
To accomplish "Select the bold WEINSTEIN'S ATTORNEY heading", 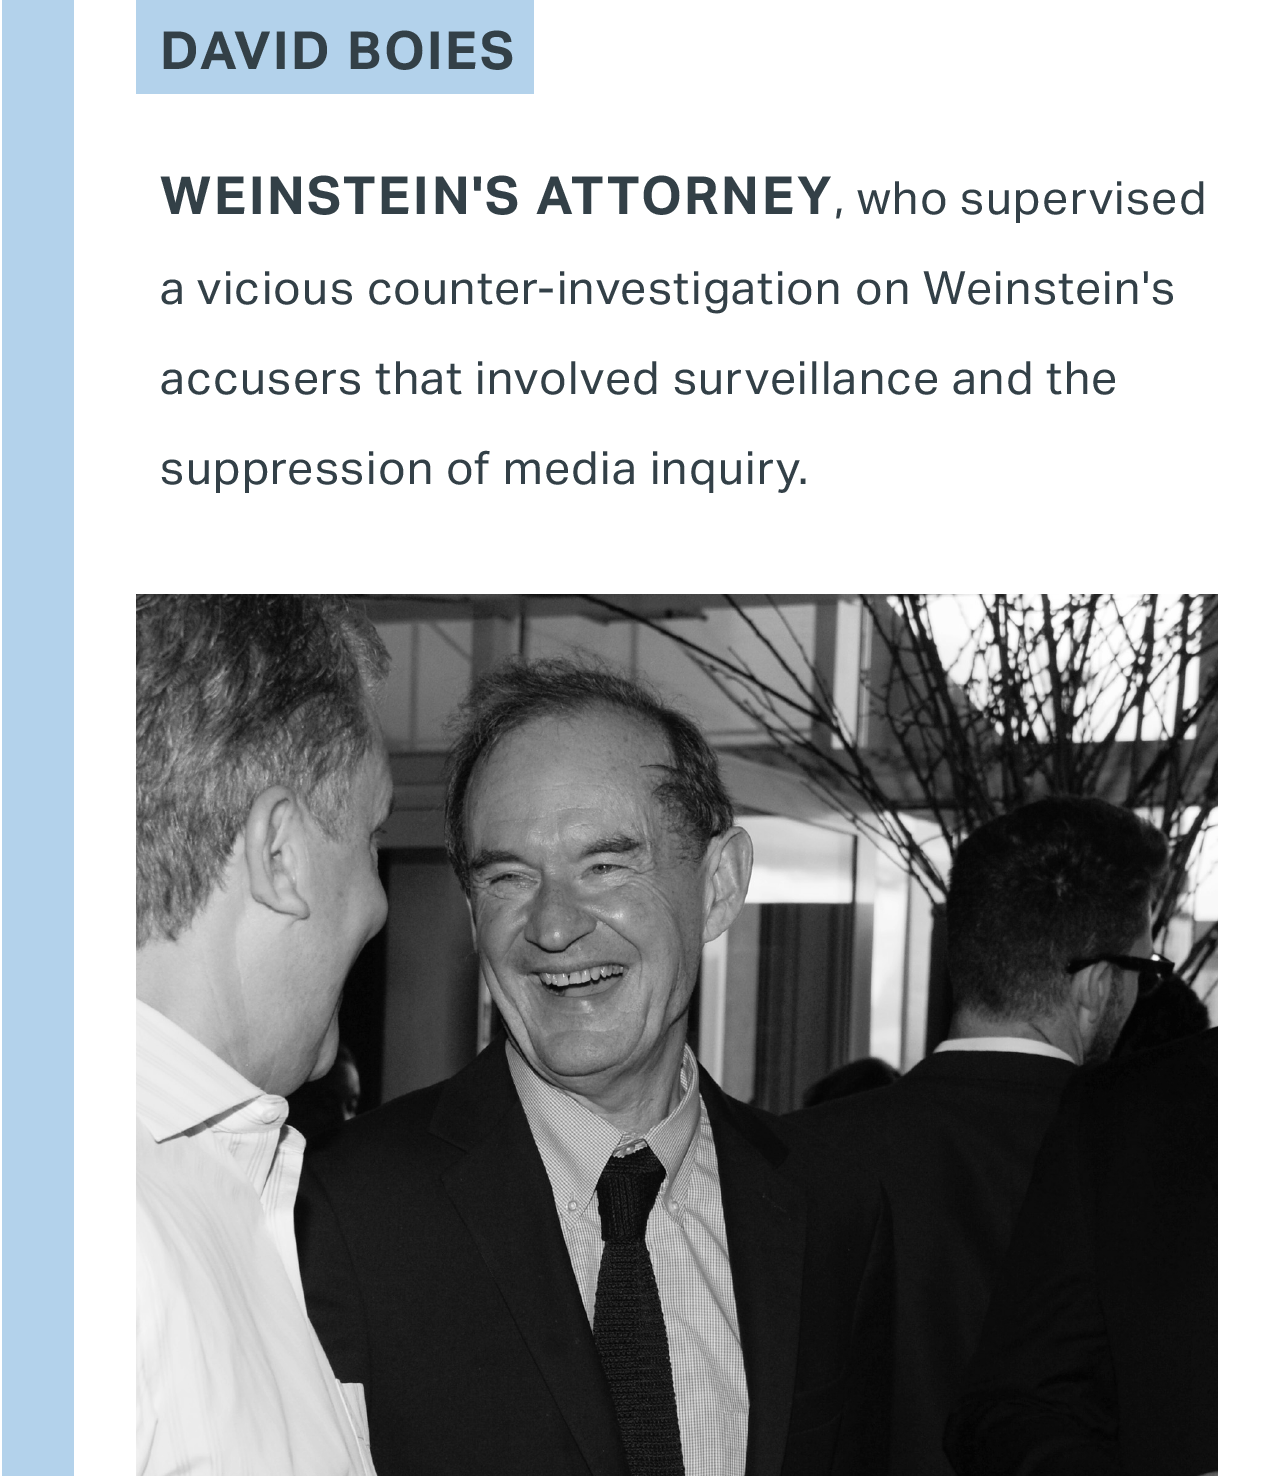I will click(495, 196).
